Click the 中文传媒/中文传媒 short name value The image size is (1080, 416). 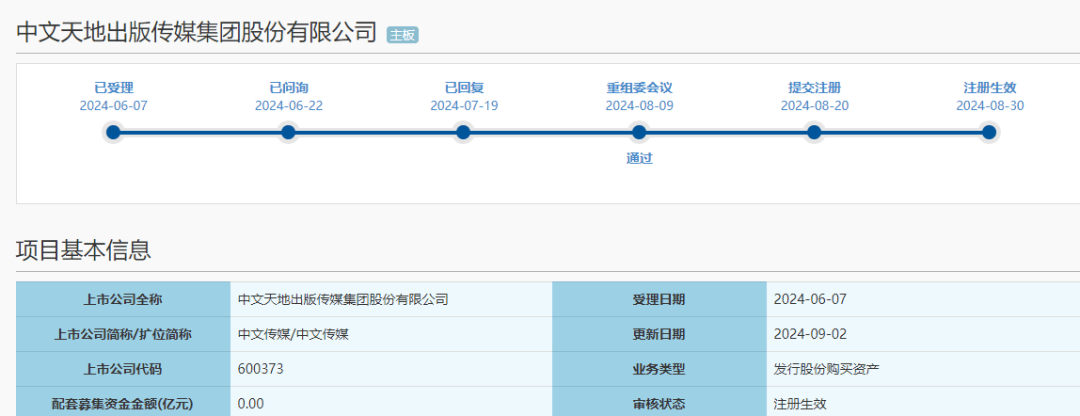coord(293,335)
